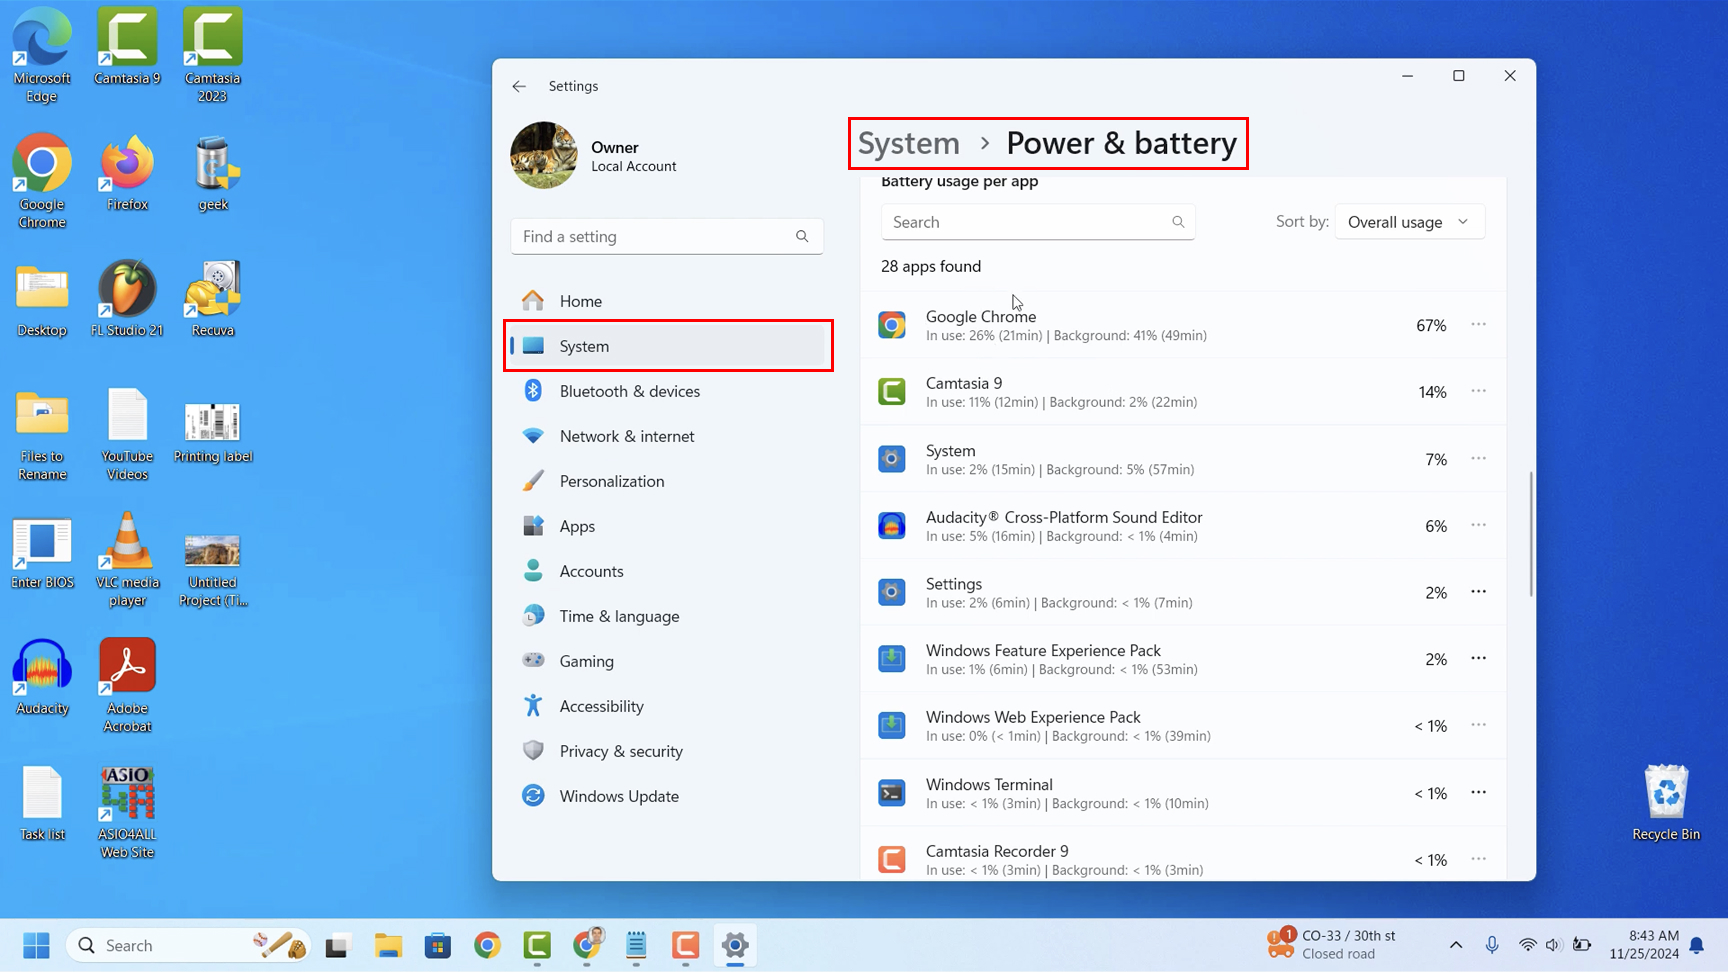The image size is (1728, 972).
Task: Show hidden icons in system tray
Action: [x=1455, y=945]
